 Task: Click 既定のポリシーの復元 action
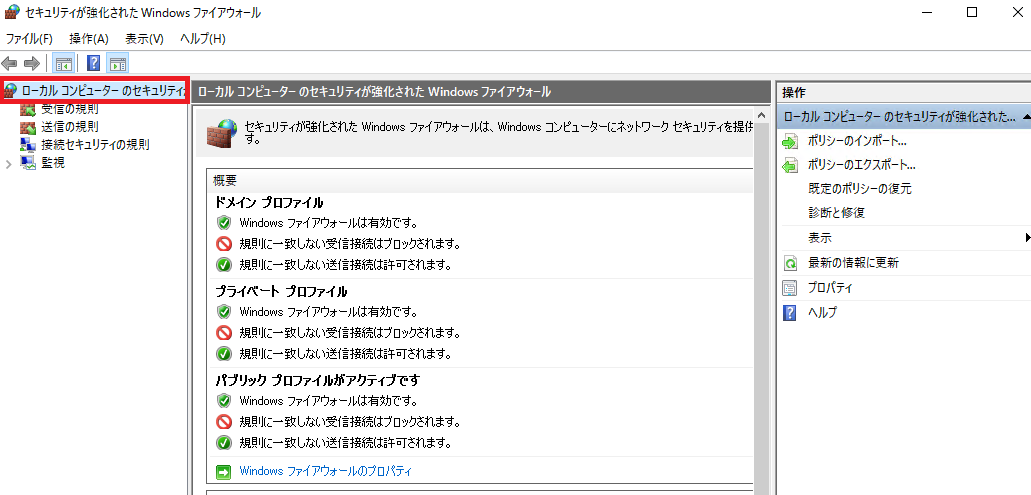pos(859,189)
